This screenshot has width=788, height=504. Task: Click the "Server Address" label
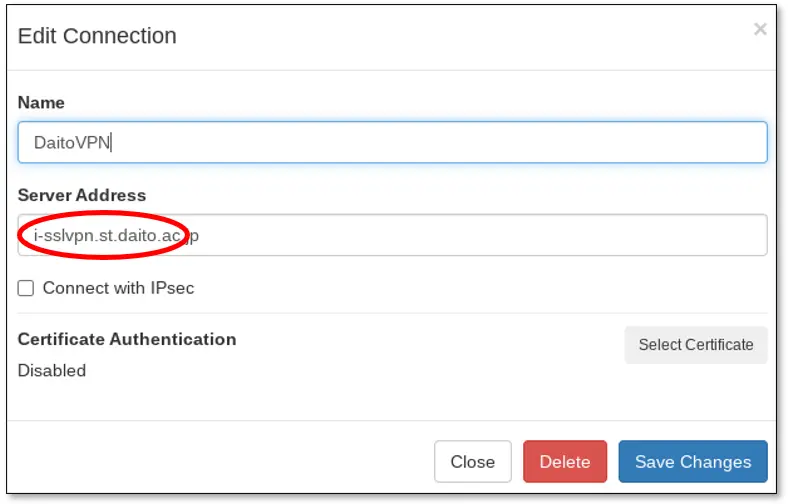coord(82,195)
